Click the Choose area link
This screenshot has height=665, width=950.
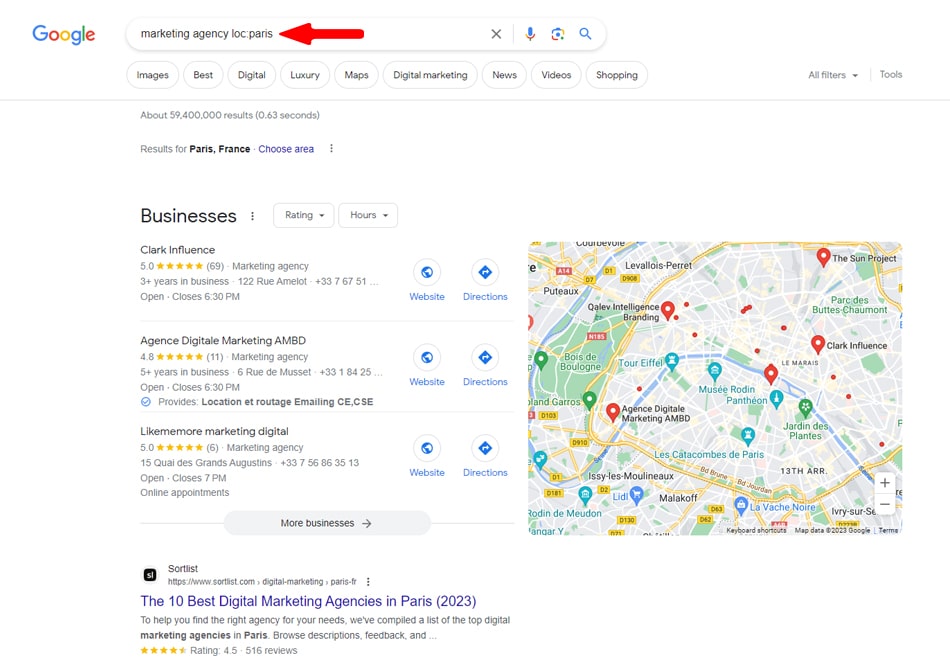[286, 149]
